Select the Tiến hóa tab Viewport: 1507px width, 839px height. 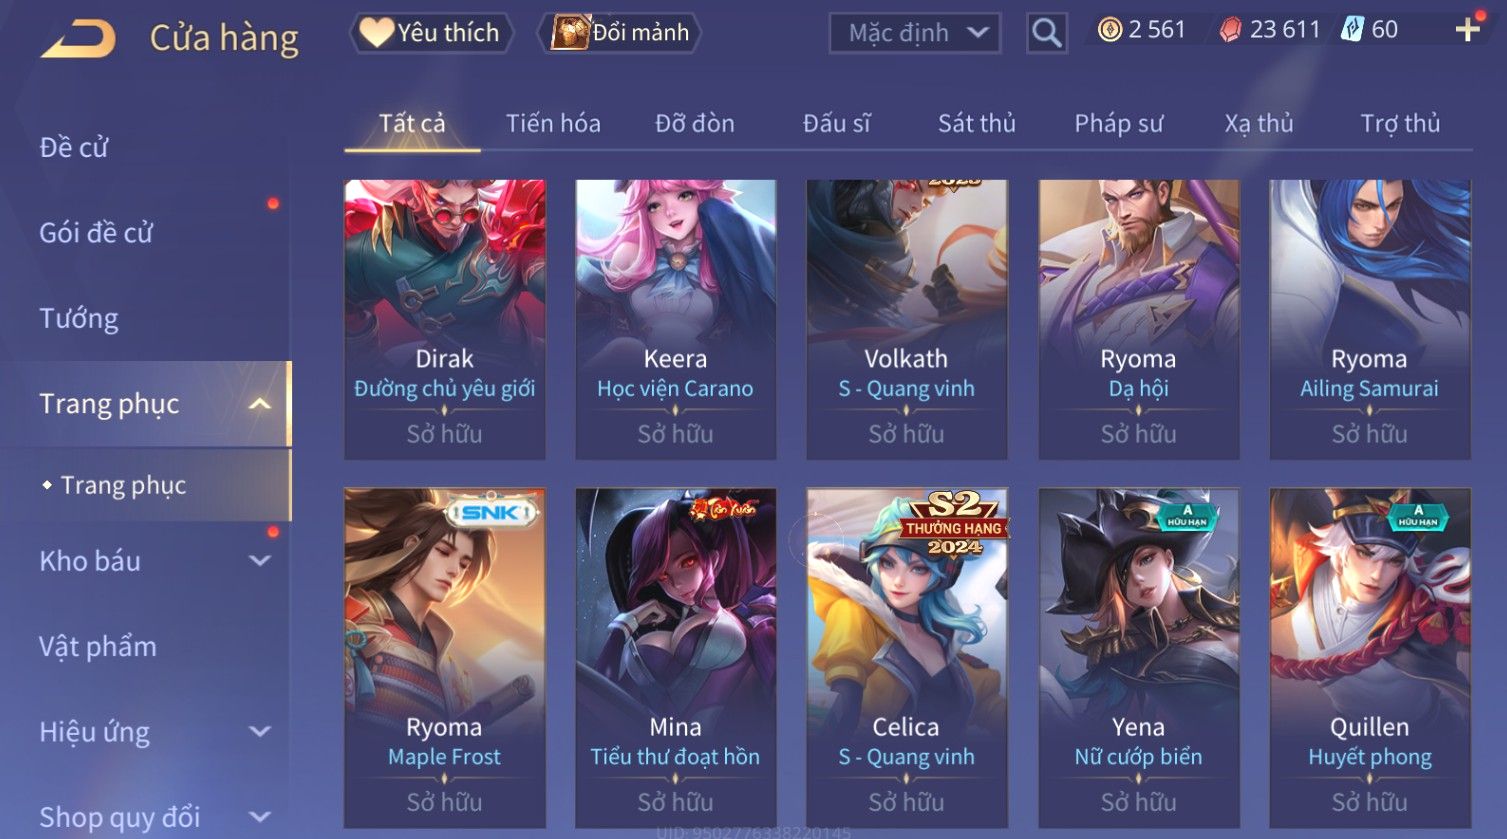tap(553, 123)
